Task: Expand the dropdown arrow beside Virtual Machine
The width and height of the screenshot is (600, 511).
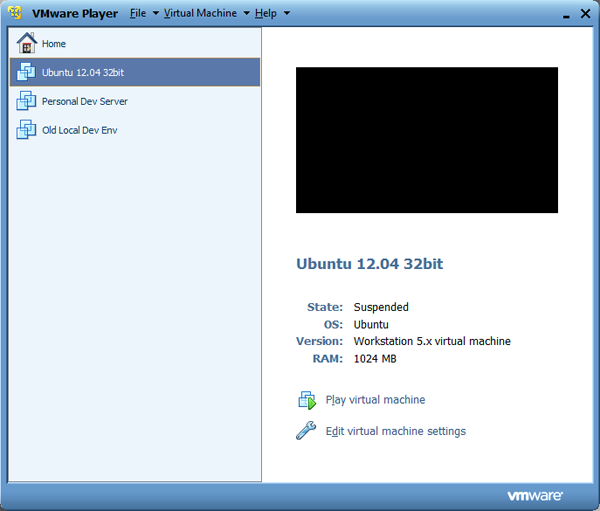Action: [x=247, y=13]
